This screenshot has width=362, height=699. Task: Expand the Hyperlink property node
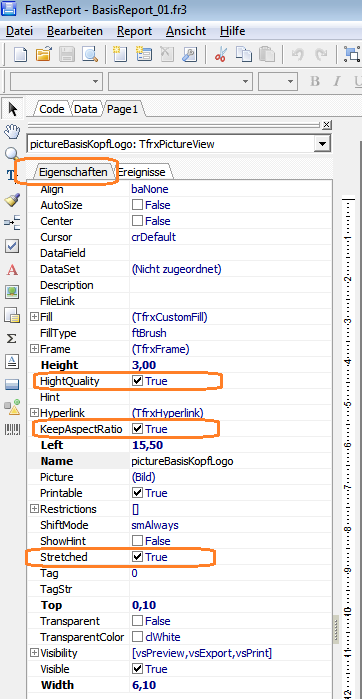[34, 413]
